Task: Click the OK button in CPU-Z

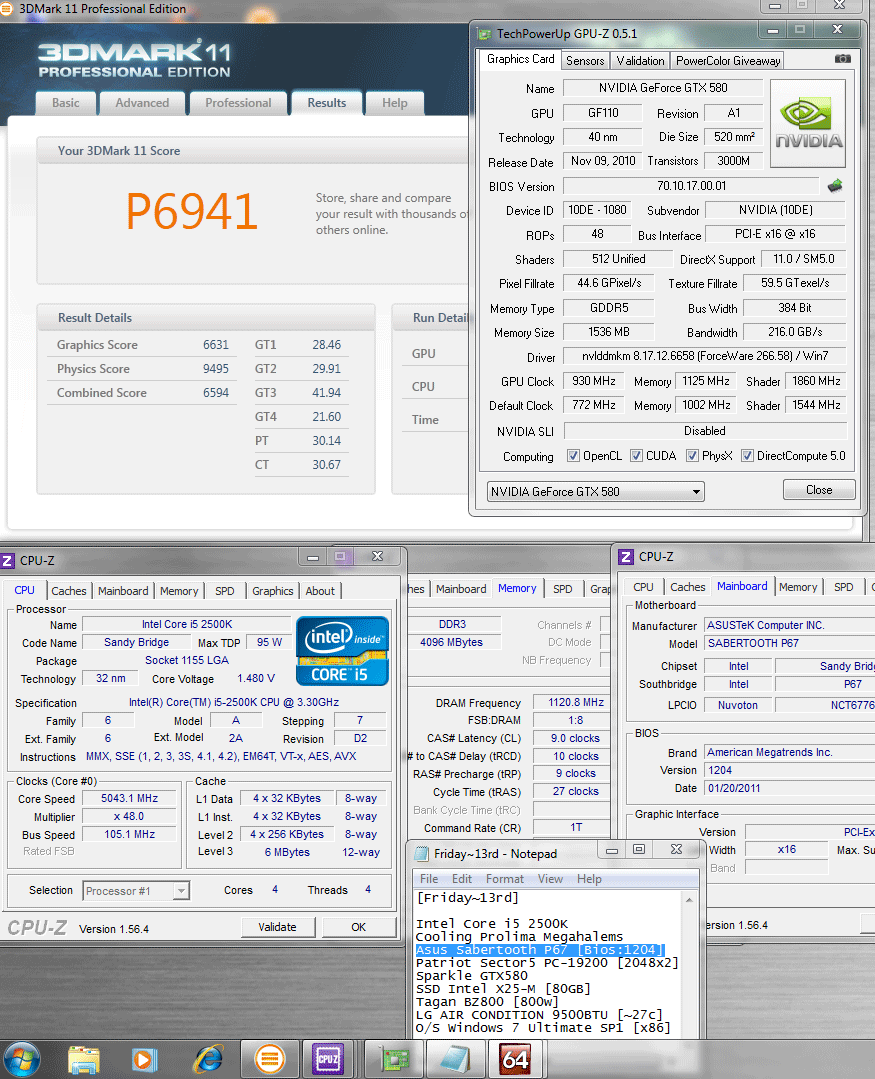Action: (358, 927)
